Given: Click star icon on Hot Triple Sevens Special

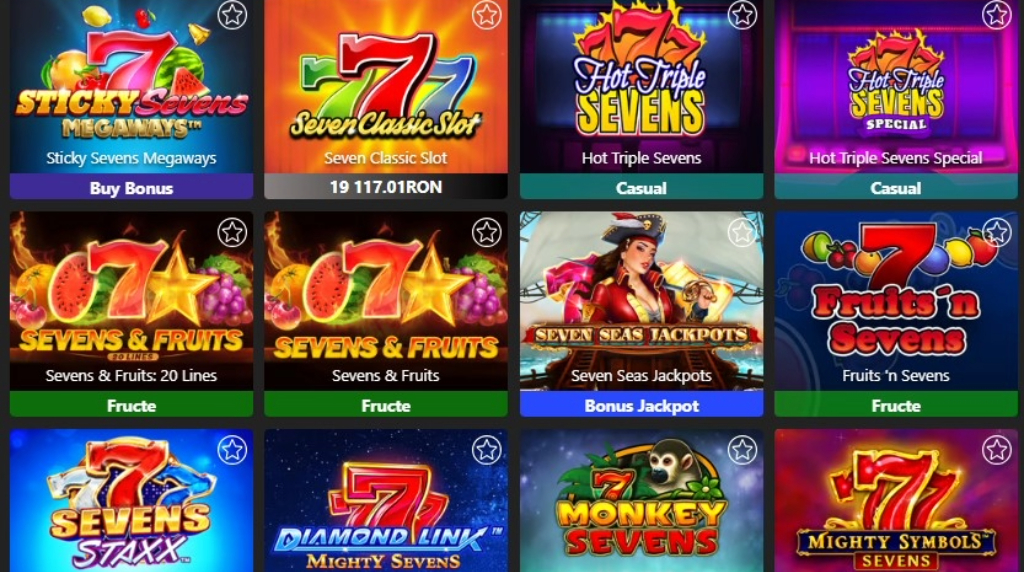Looking at the screenshot, I should click(x=997, y=14).
